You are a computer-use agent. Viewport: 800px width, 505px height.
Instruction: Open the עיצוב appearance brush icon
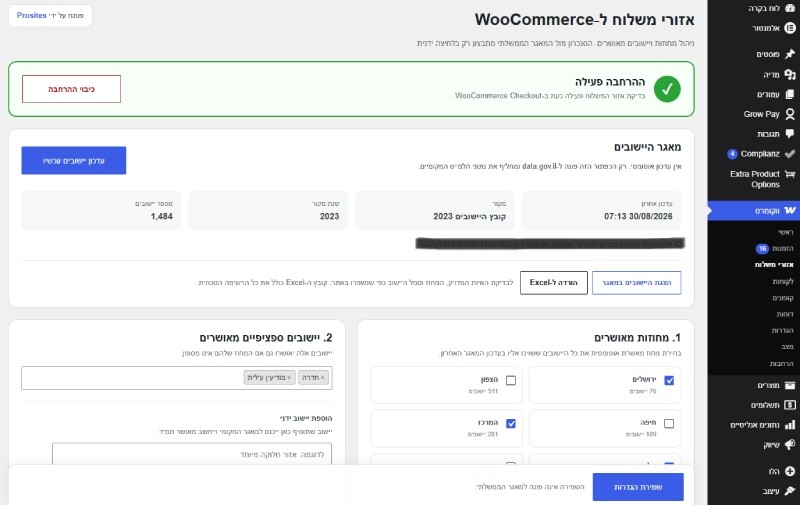(790, 491)
